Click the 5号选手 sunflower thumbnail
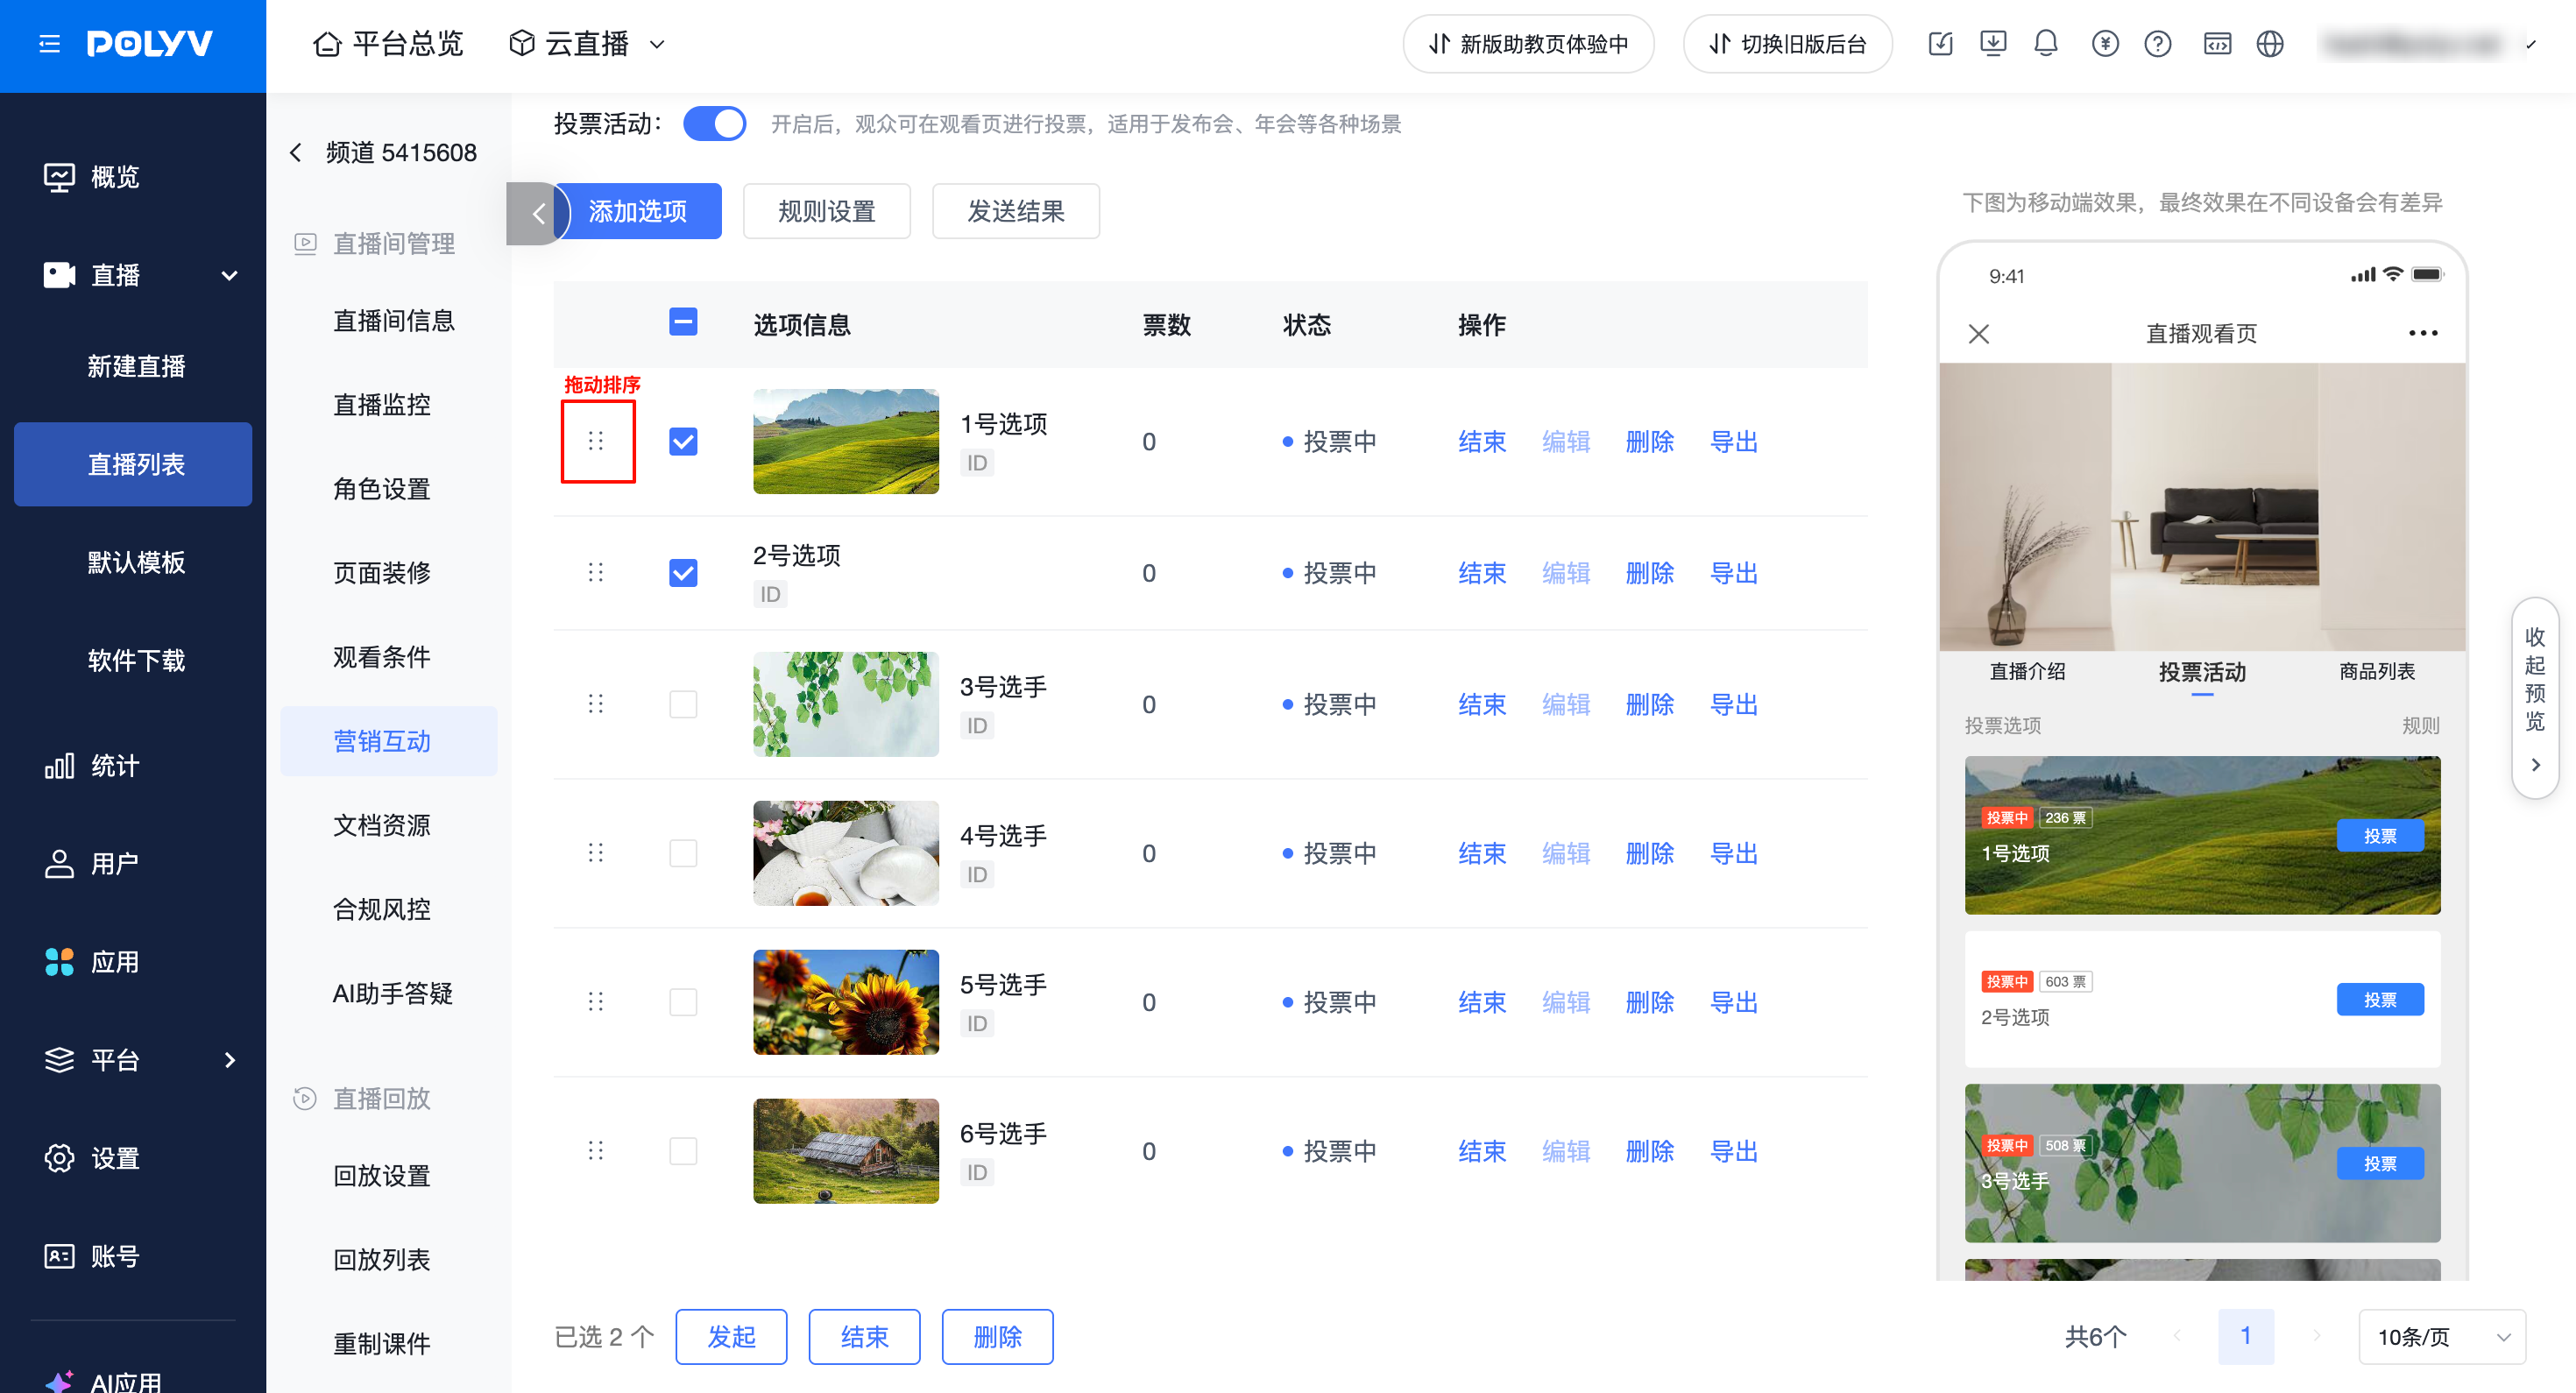Viewport: 2576px width, 1393px height. coord(846,1002)
